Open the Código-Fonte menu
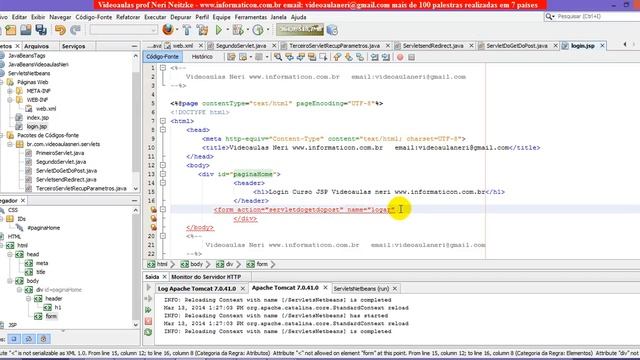This screenshot has width=640, height=360. (x=93, y=17)
